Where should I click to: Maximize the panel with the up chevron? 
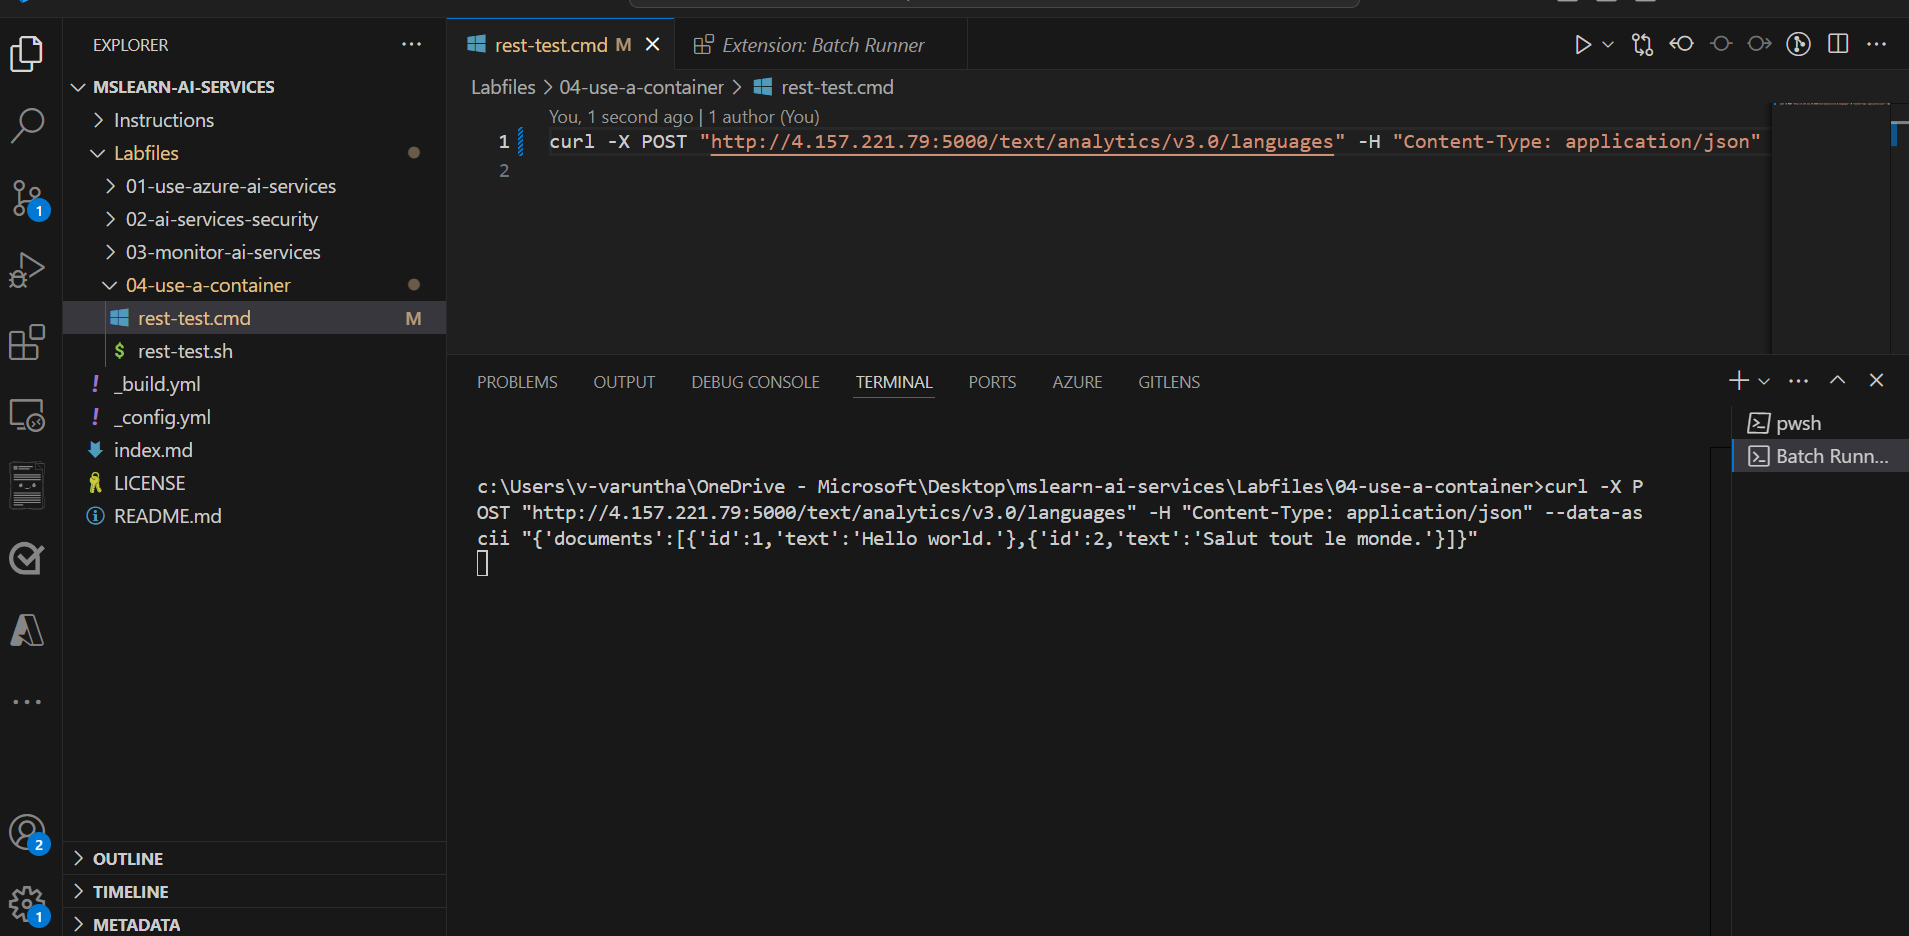[x=1837, y=381]
